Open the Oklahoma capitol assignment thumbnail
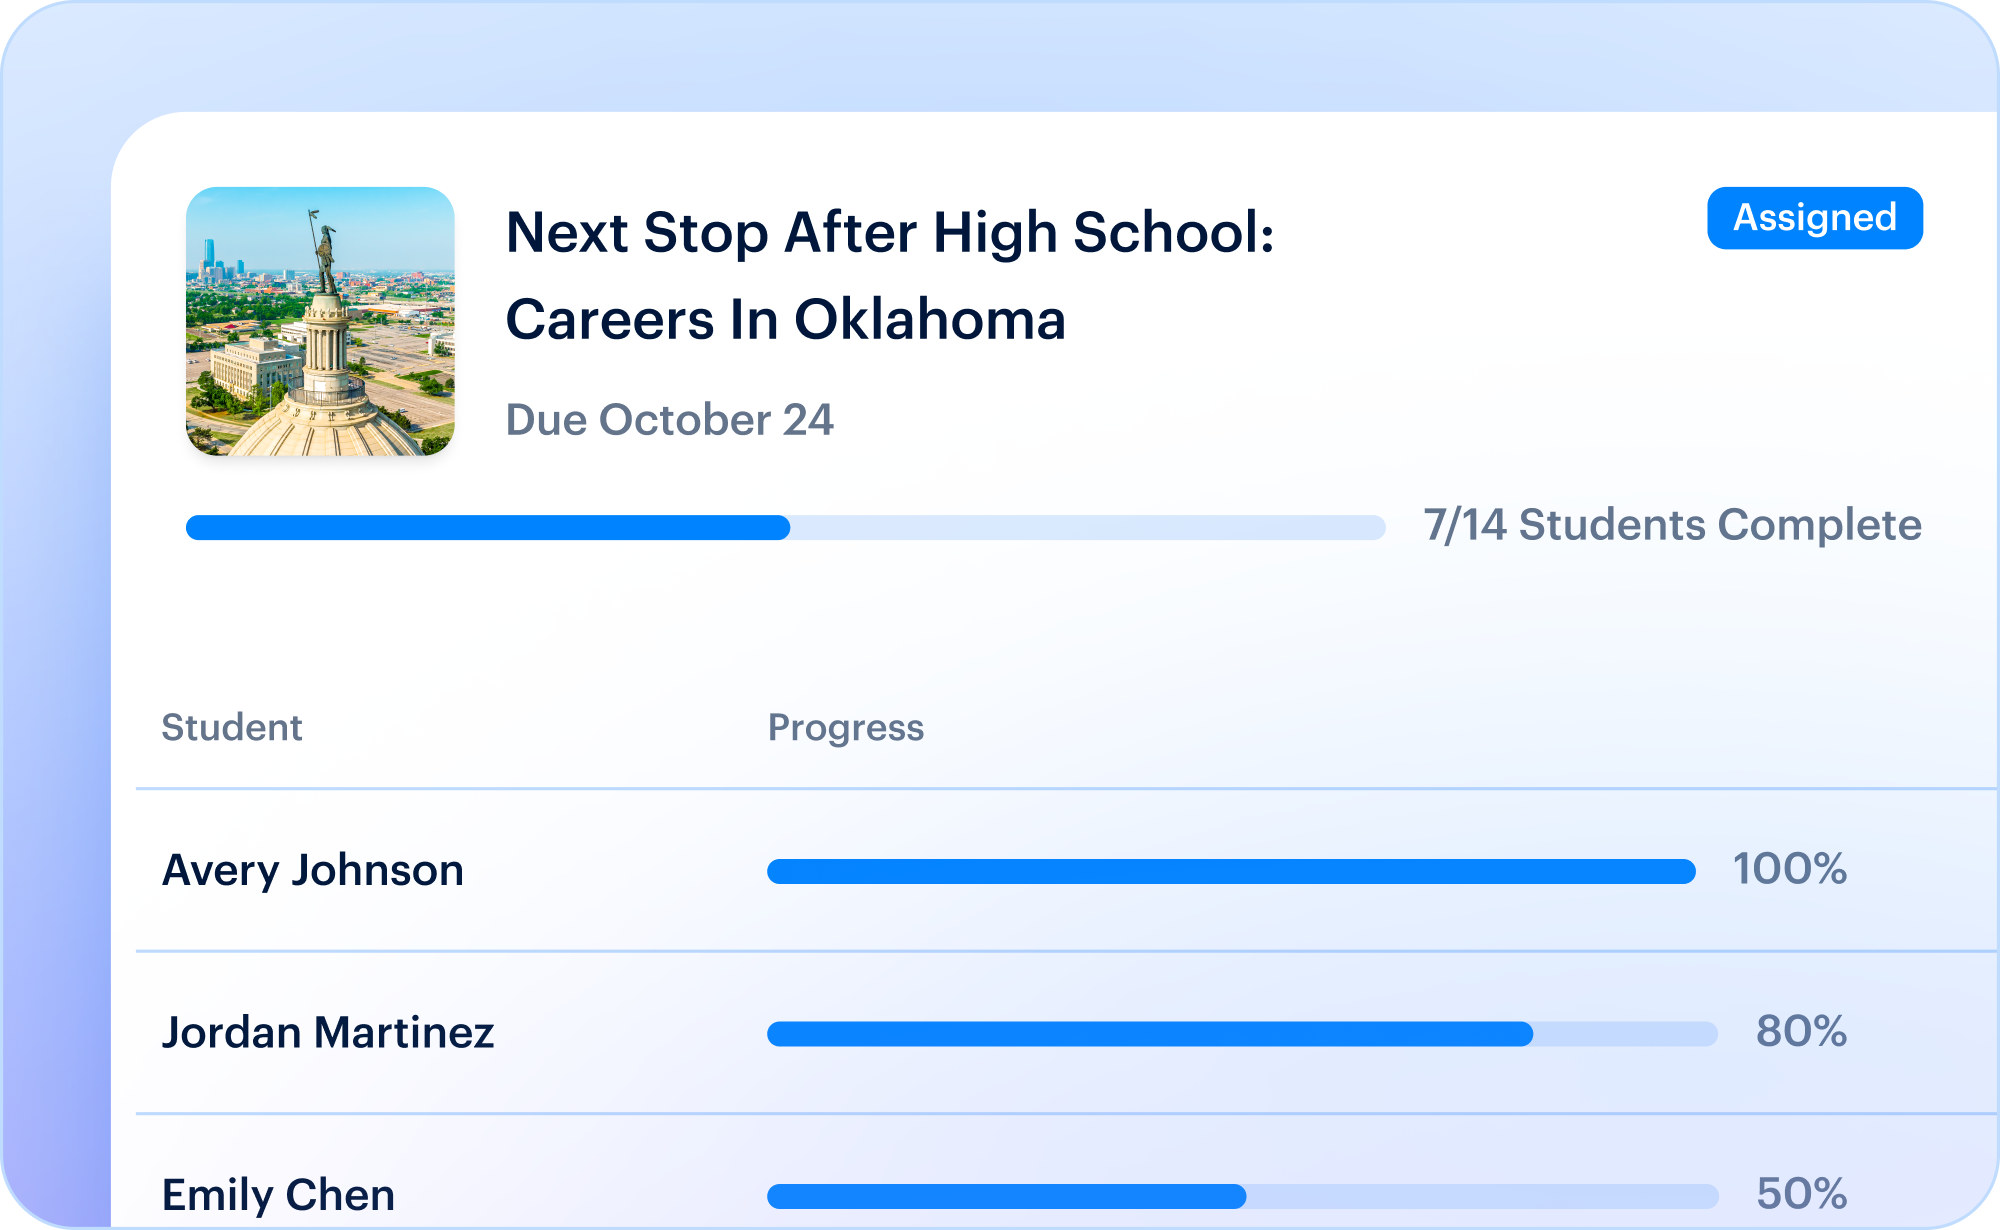Screen dimensions: 2000x1230 (320, 321)
